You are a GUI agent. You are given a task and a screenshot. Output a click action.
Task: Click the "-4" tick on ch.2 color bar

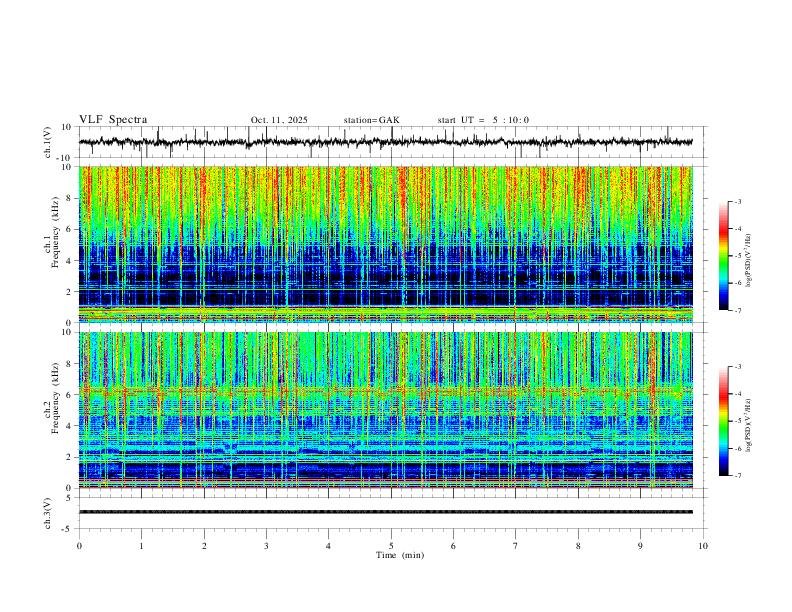(738, 394)
